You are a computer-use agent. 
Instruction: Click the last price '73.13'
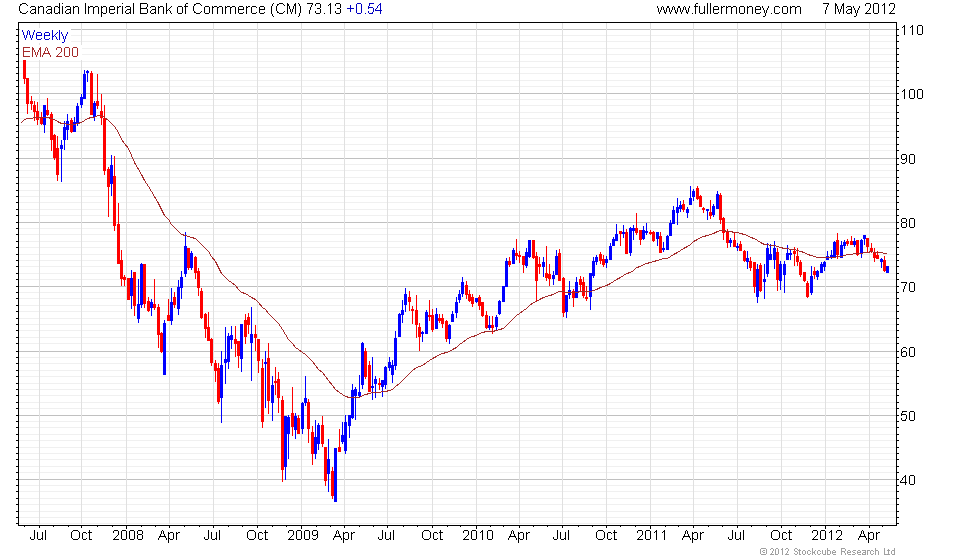pos(324,9)
